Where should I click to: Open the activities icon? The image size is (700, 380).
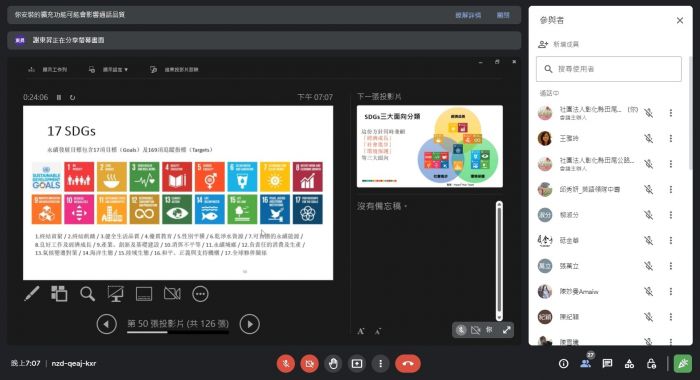click(x=629, y=363)
